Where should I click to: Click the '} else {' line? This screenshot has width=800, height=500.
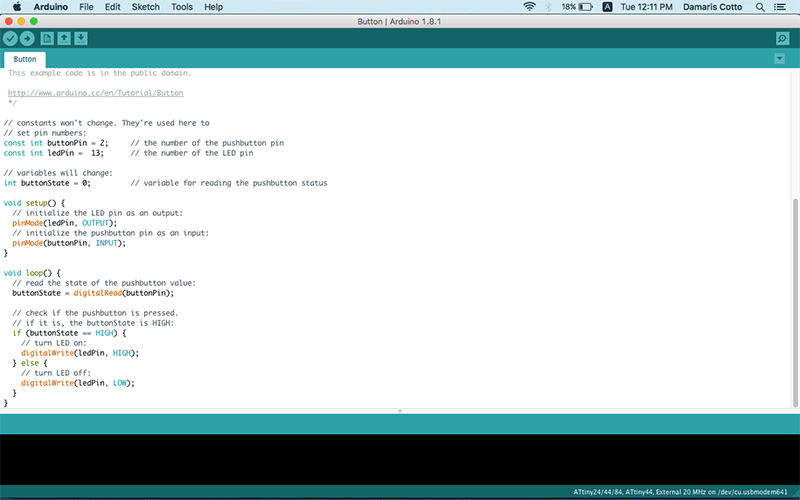coord(30,363)
